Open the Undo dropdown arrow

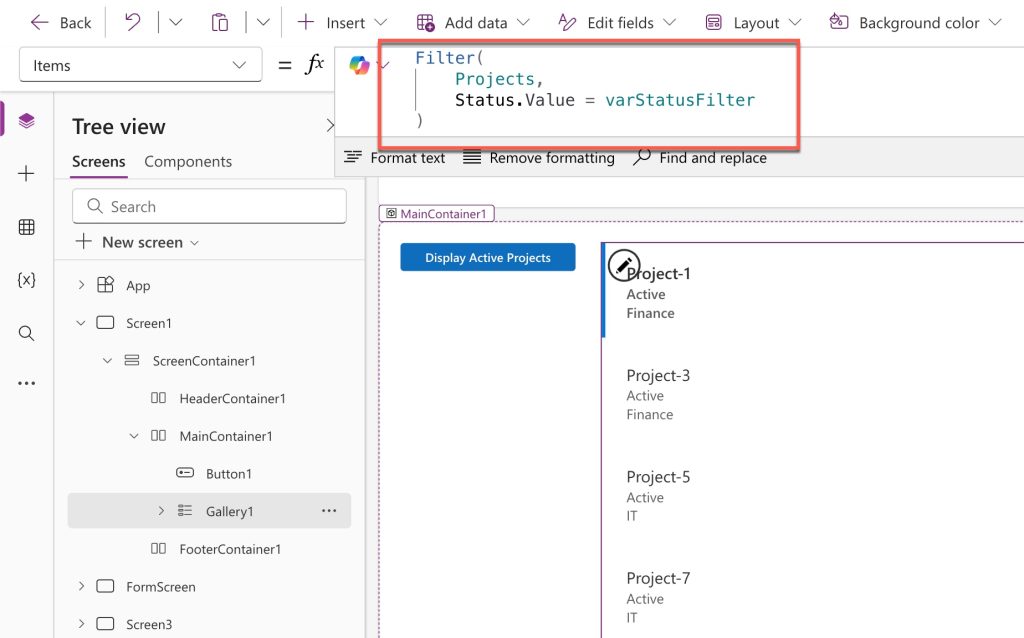pos(176,23)
